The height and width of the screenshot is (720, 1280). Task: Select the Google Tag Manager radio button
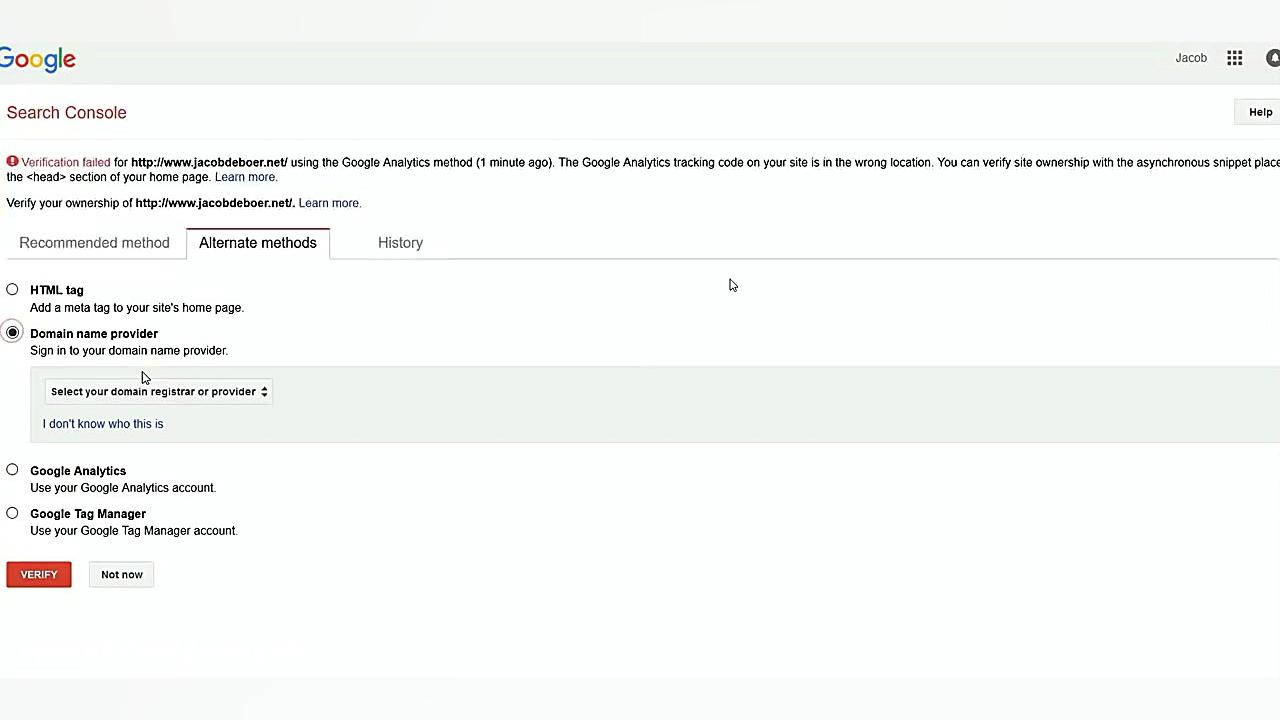tap(12, 513)
